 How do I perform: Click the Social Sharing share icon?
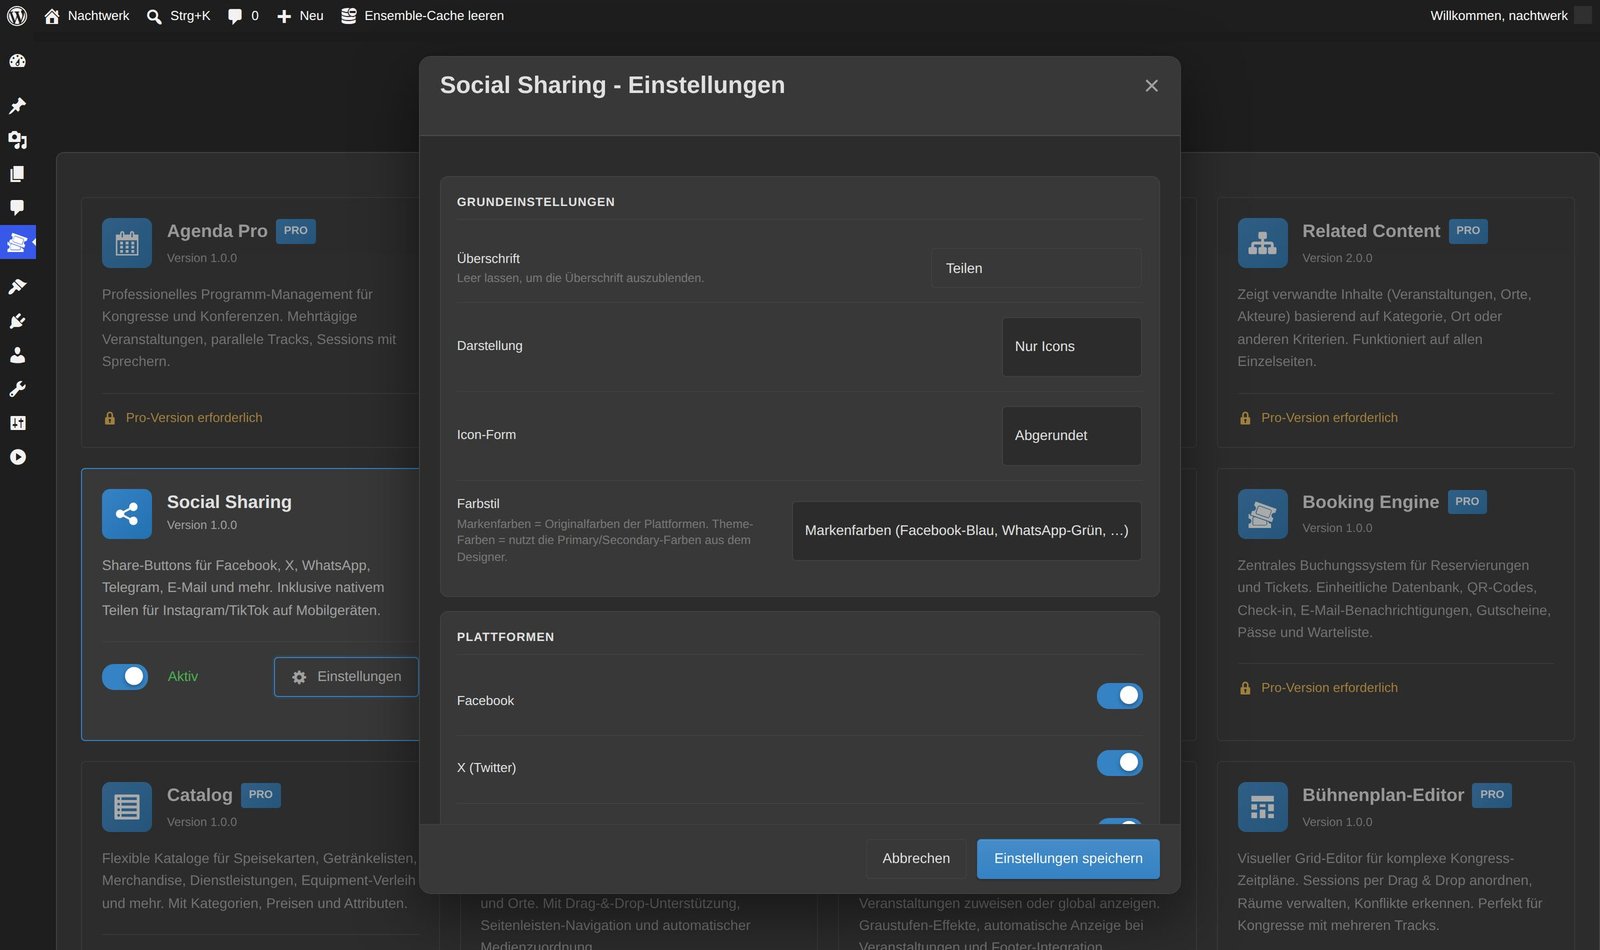127,514
